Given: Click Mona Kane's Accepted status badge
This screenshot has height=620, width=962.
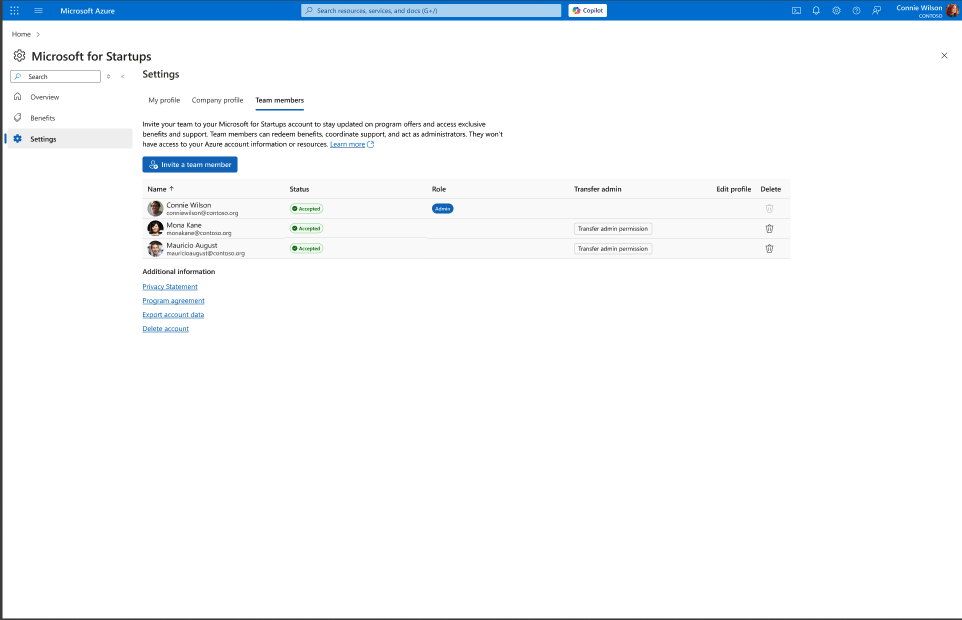Looking at the screenshot, I should coord(306,228).
